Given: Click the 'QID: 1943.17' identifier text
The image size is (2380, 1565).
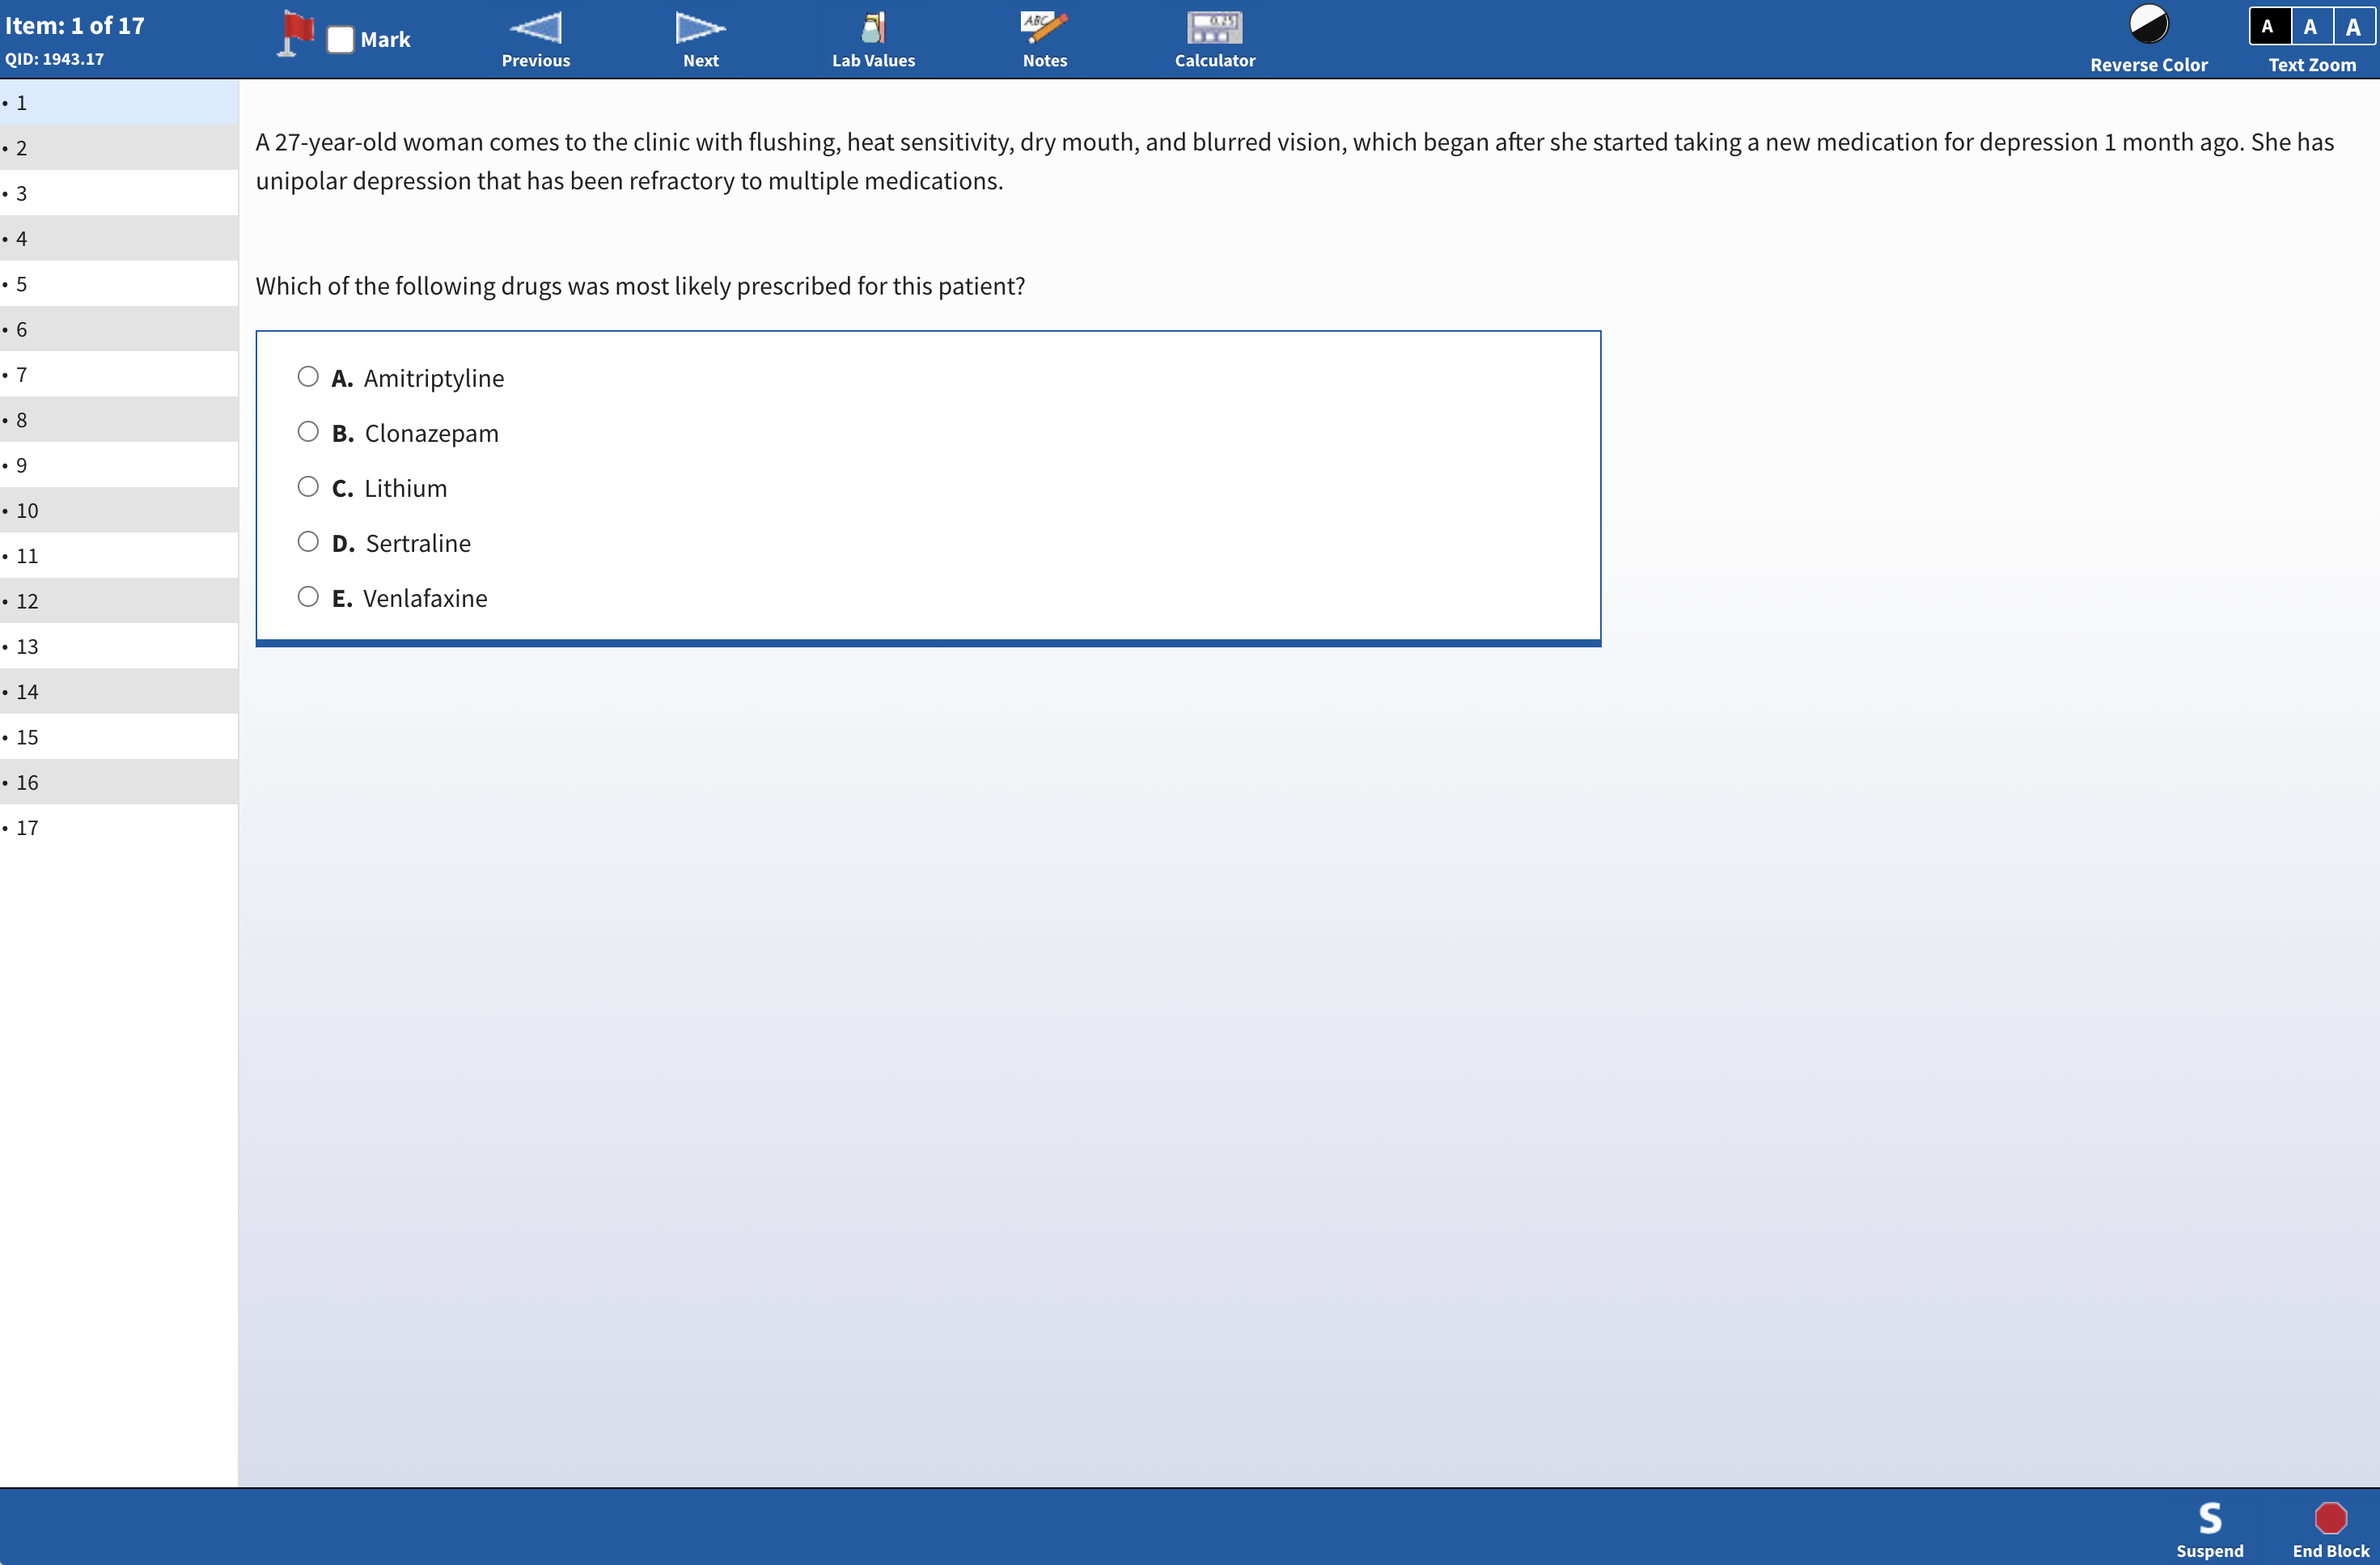Looking at the screenshot, I should click(54, 59).
